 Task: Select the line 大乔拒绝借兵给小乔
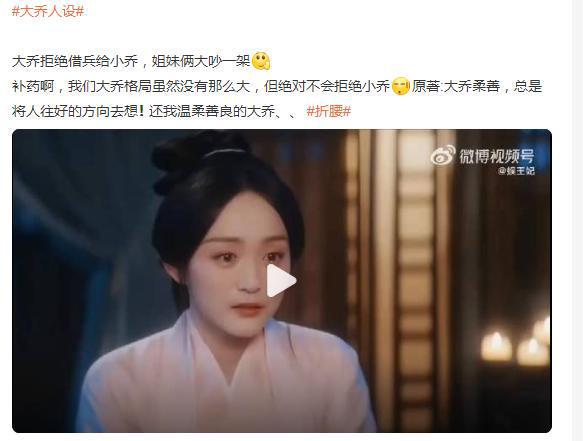click(75, 61)
